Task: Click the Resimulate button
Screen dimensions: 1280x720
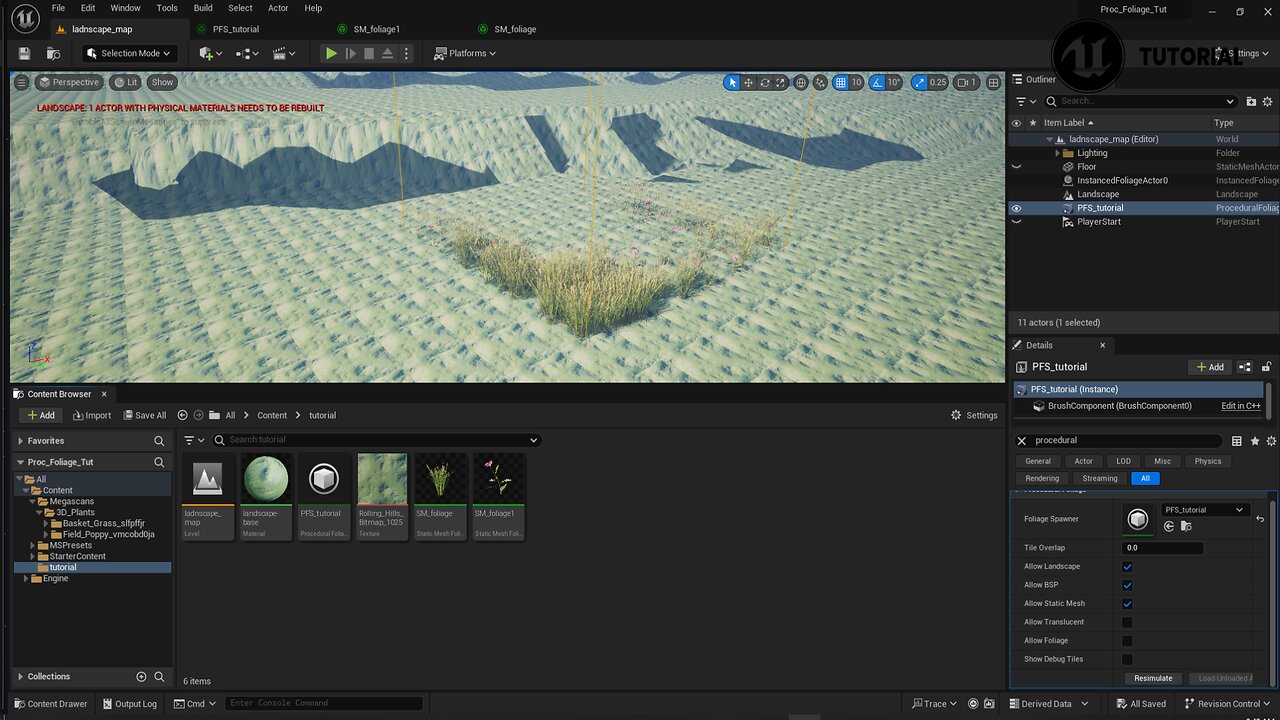Action: point(1153,678)
